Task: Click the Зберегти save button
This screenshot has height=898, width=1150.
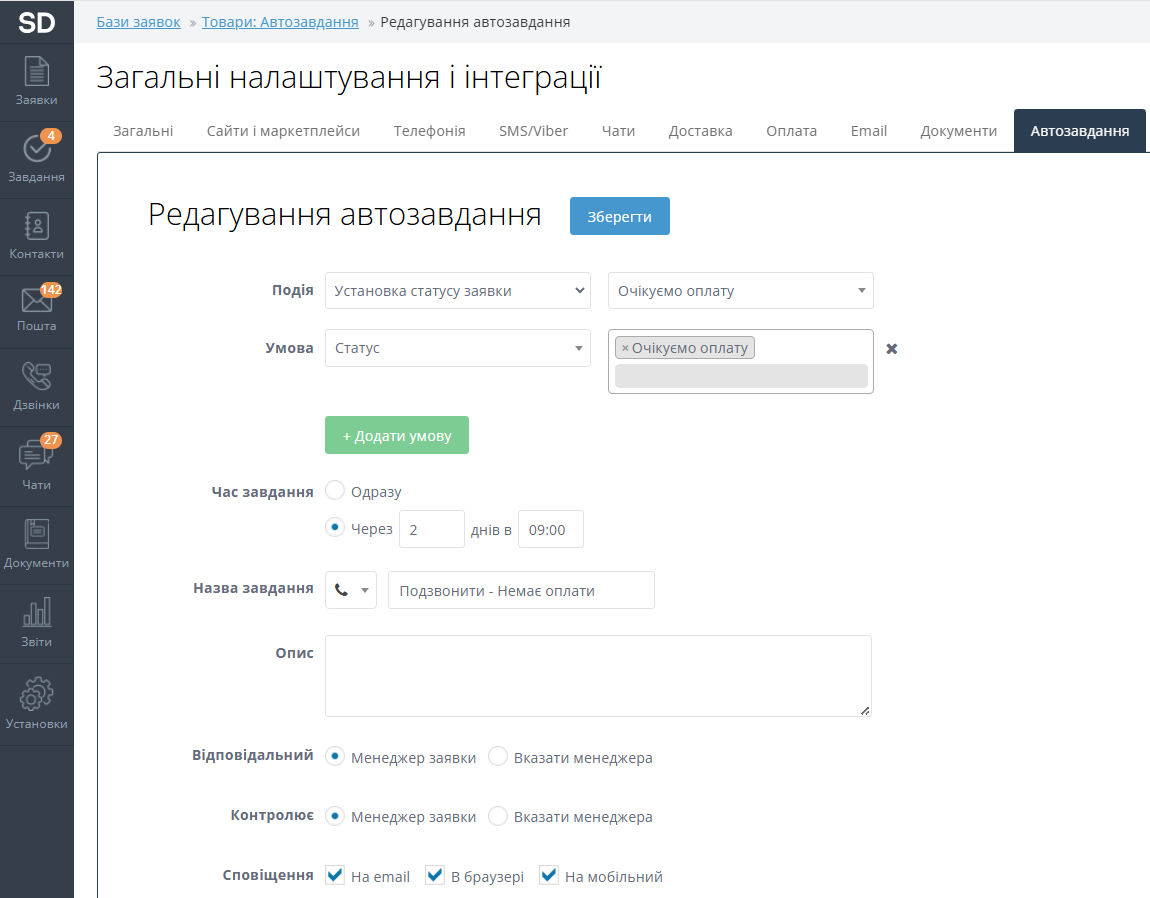Action: point(619,216)
